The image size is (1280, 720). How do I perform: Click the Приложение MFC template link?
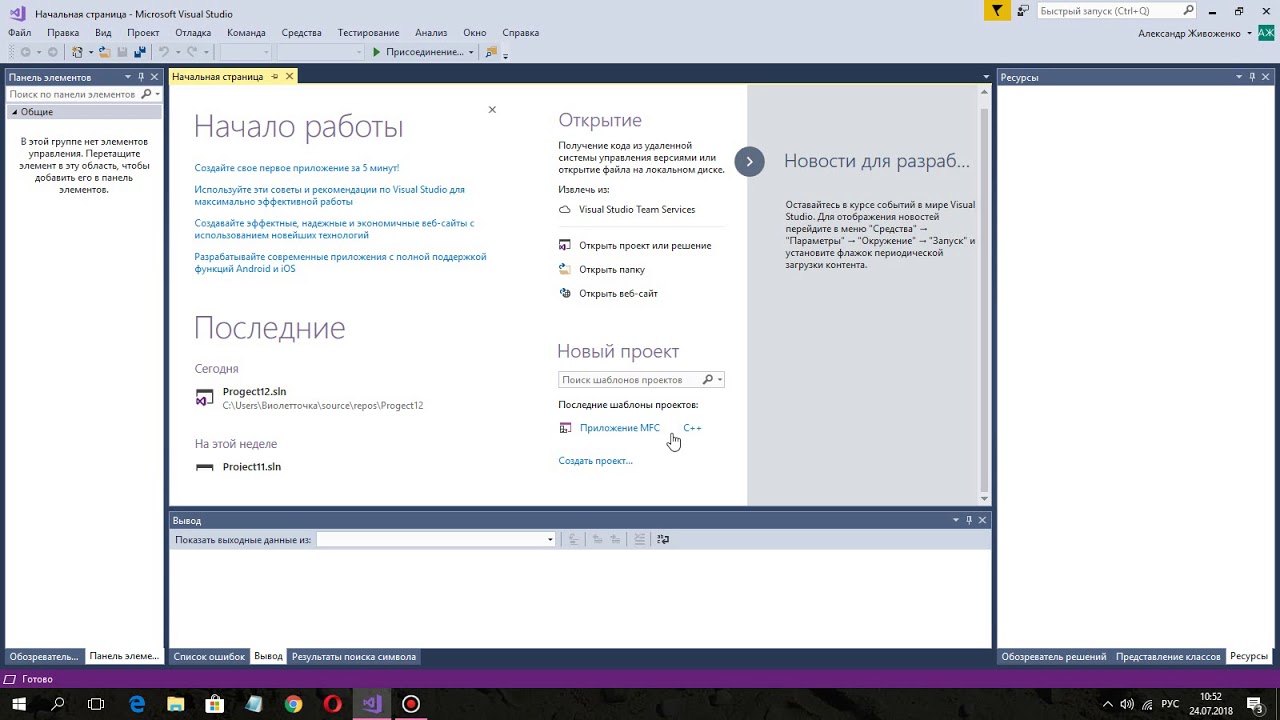click(620, 428)
